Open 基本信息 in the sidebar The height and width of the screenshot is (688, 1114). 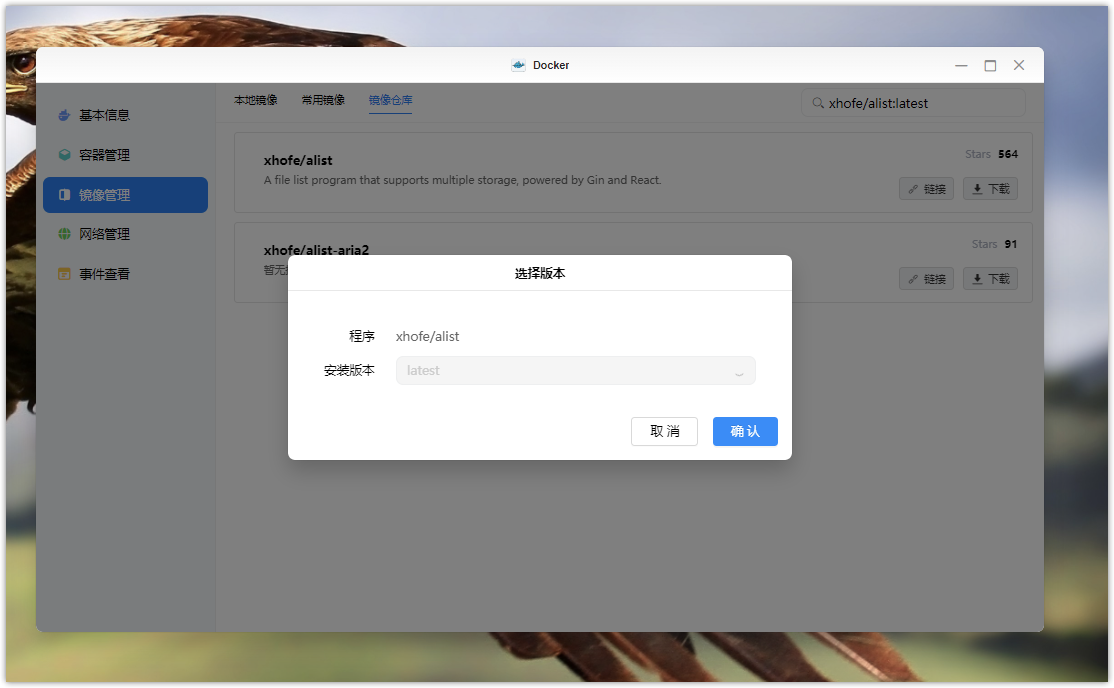pos(125,115)
